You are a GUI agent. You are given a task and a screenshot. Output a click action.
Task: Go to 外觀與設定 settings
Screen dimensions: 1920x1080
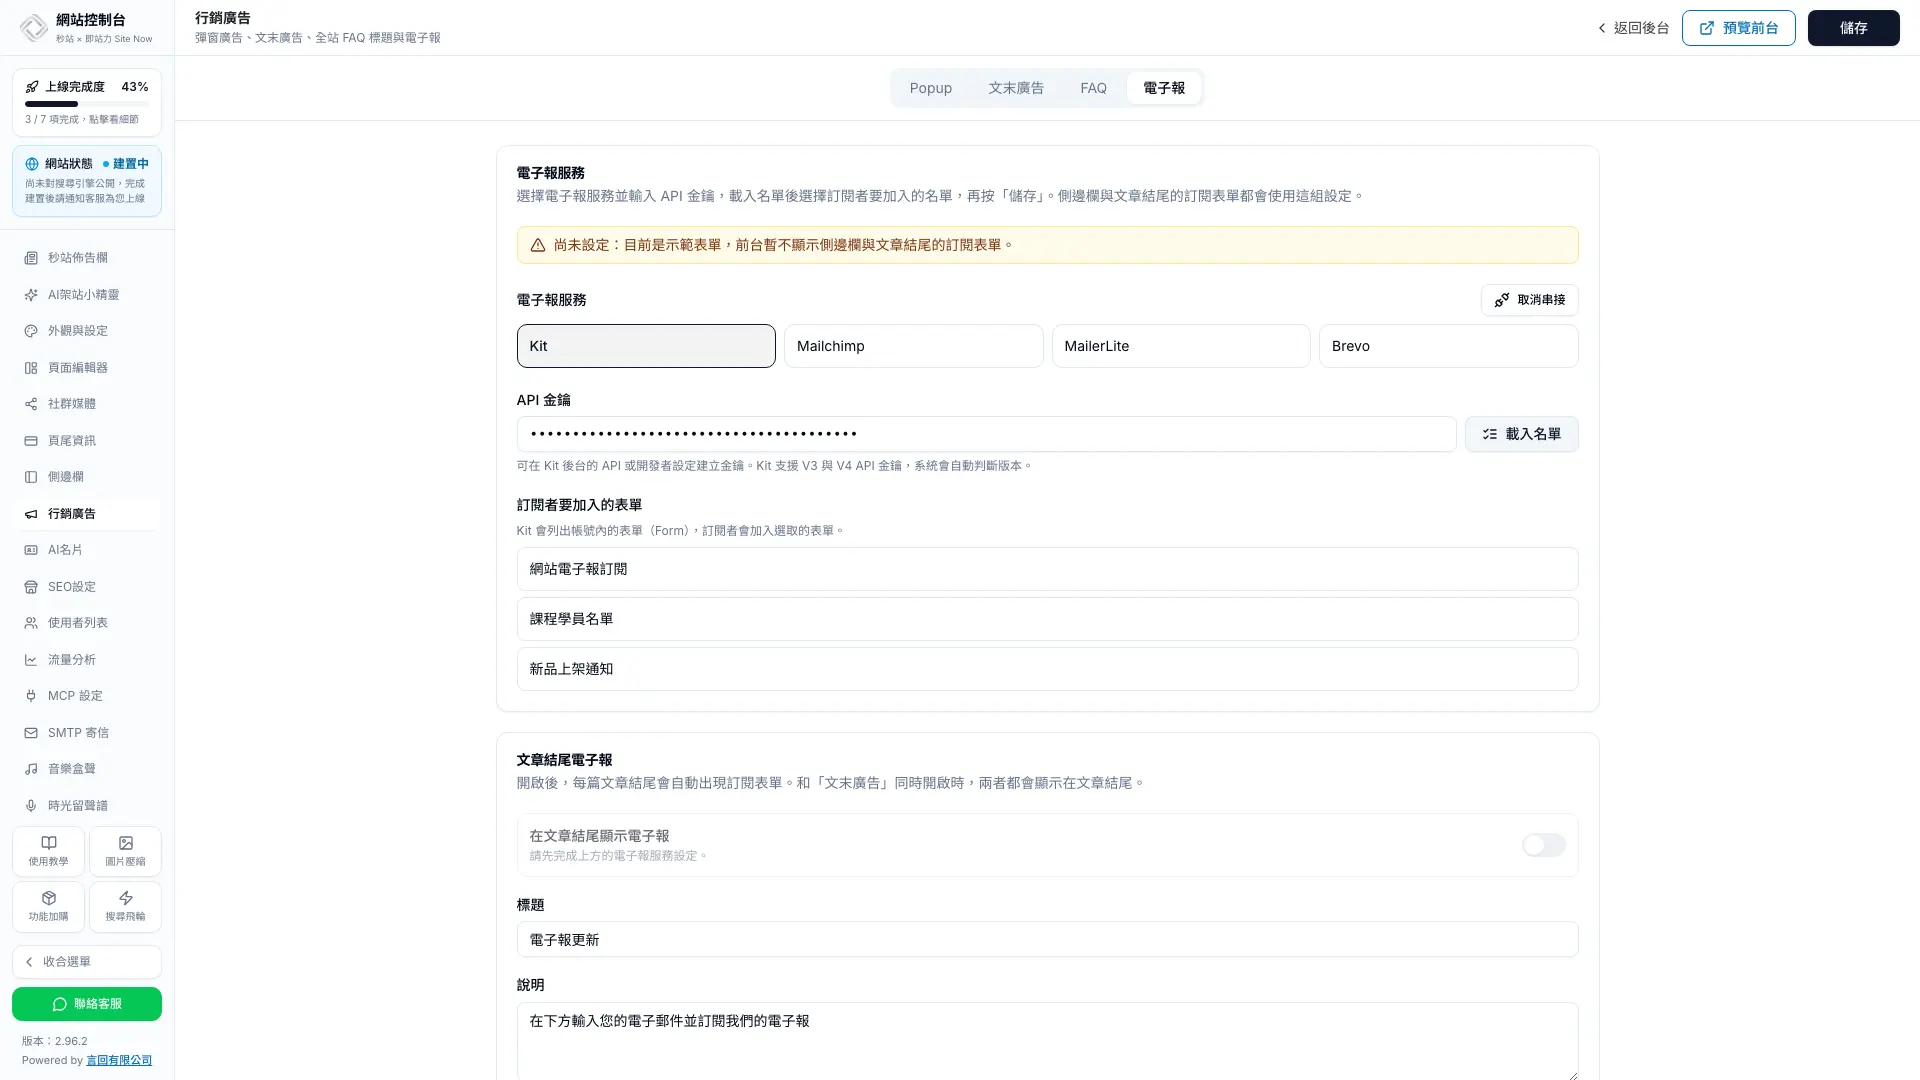click(87, 331)
